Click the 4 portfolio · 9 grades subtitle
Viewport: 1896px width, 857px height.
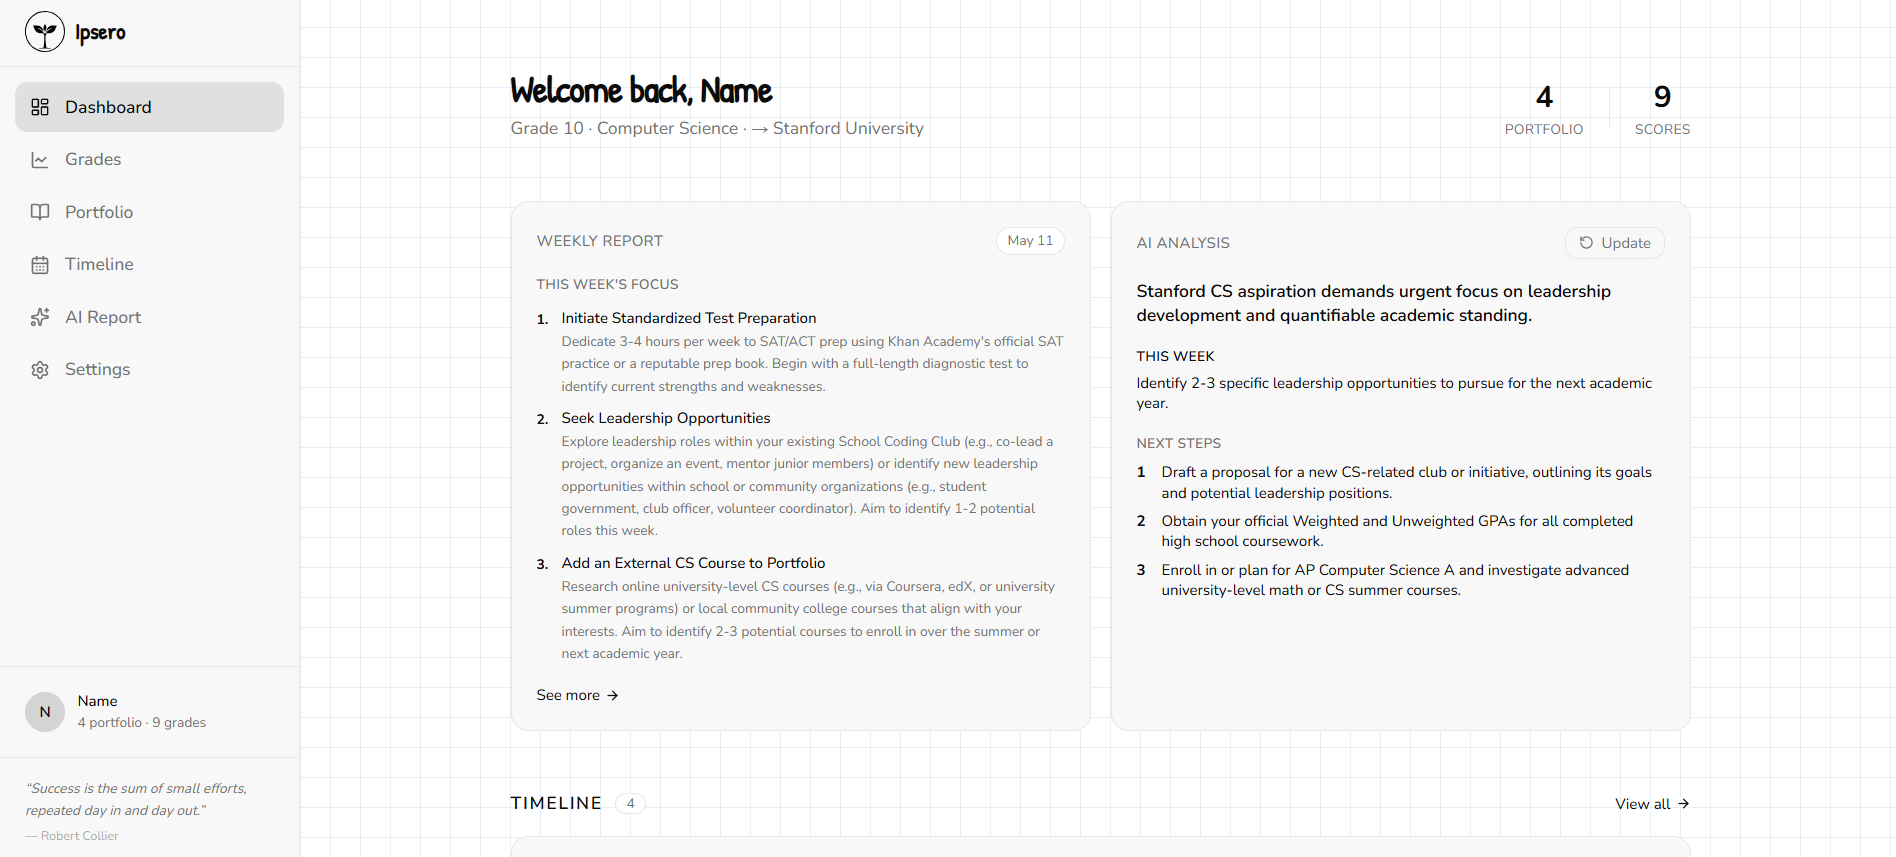click(142, 722)
